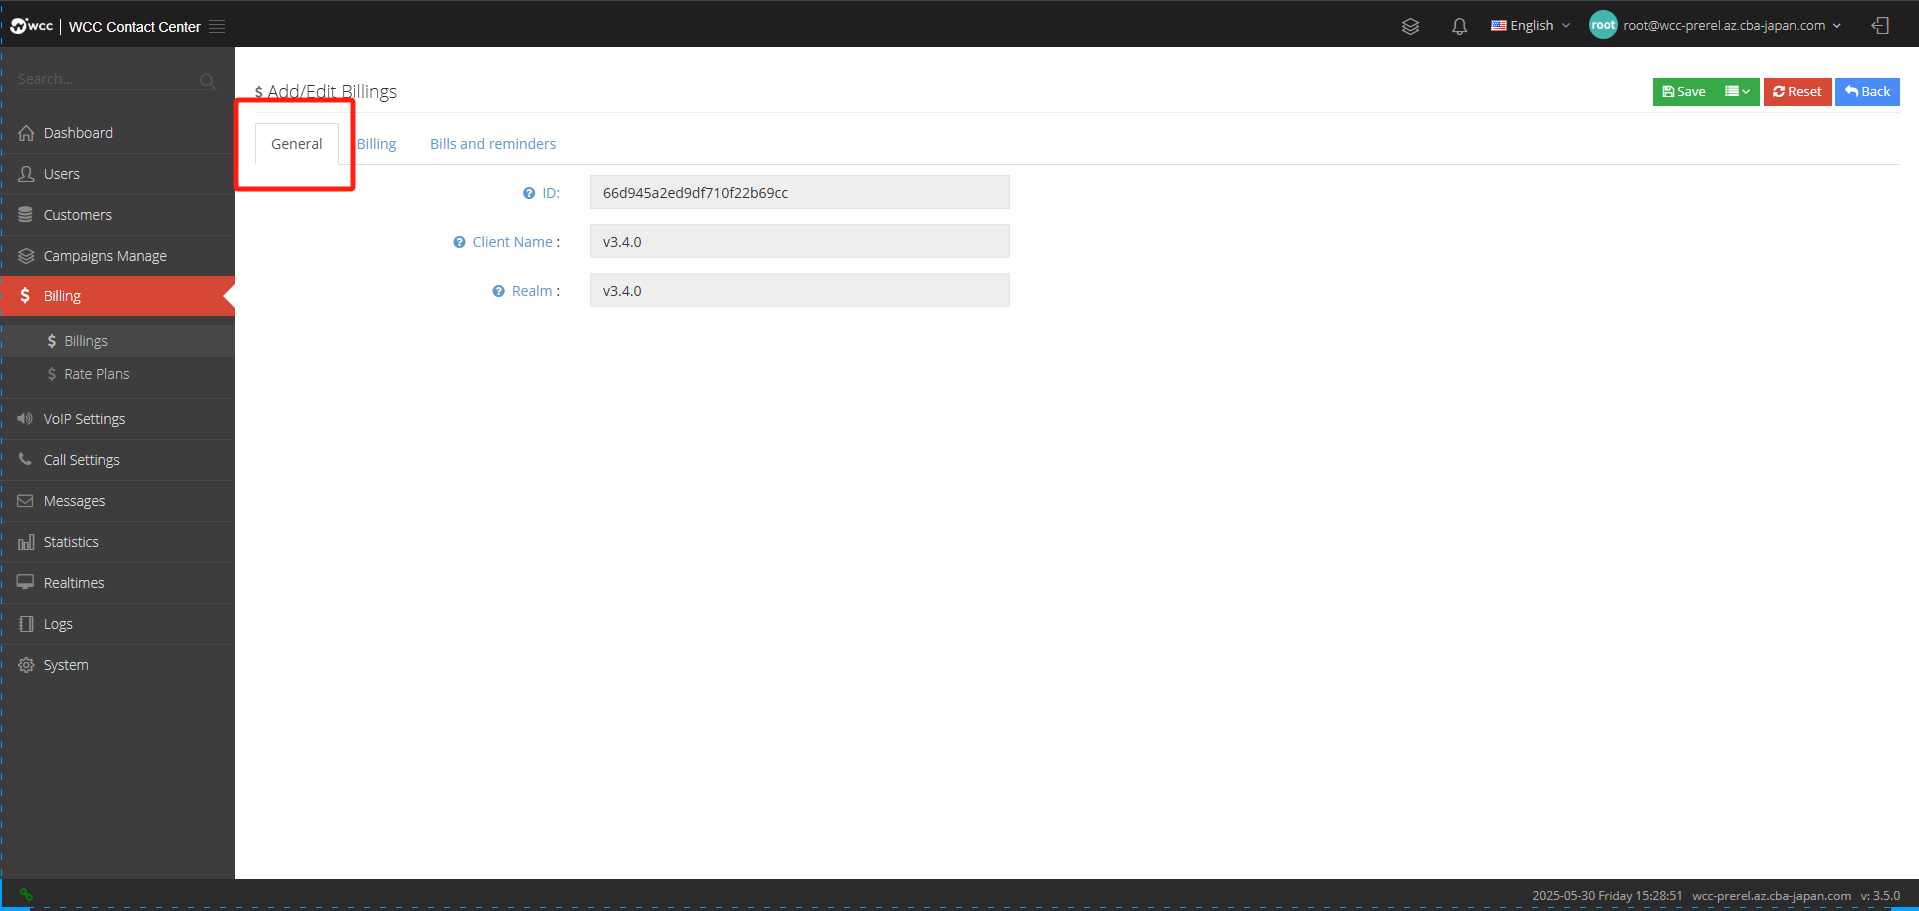The image size is (1919, 911).
Task: Click the blue Back button
Action: click(1867, 92)
